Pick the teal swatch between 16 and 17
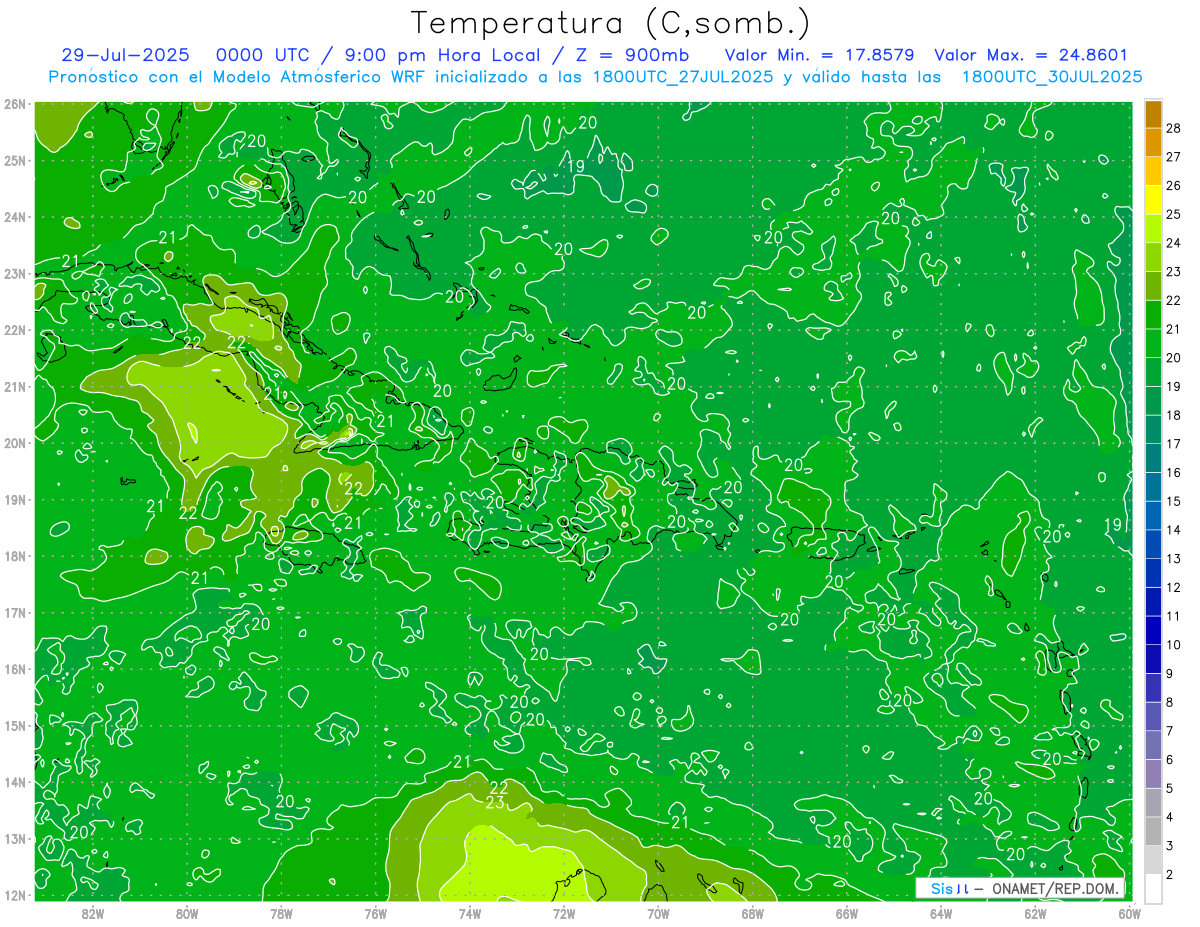1200x927 pixels. [1152, 459]
